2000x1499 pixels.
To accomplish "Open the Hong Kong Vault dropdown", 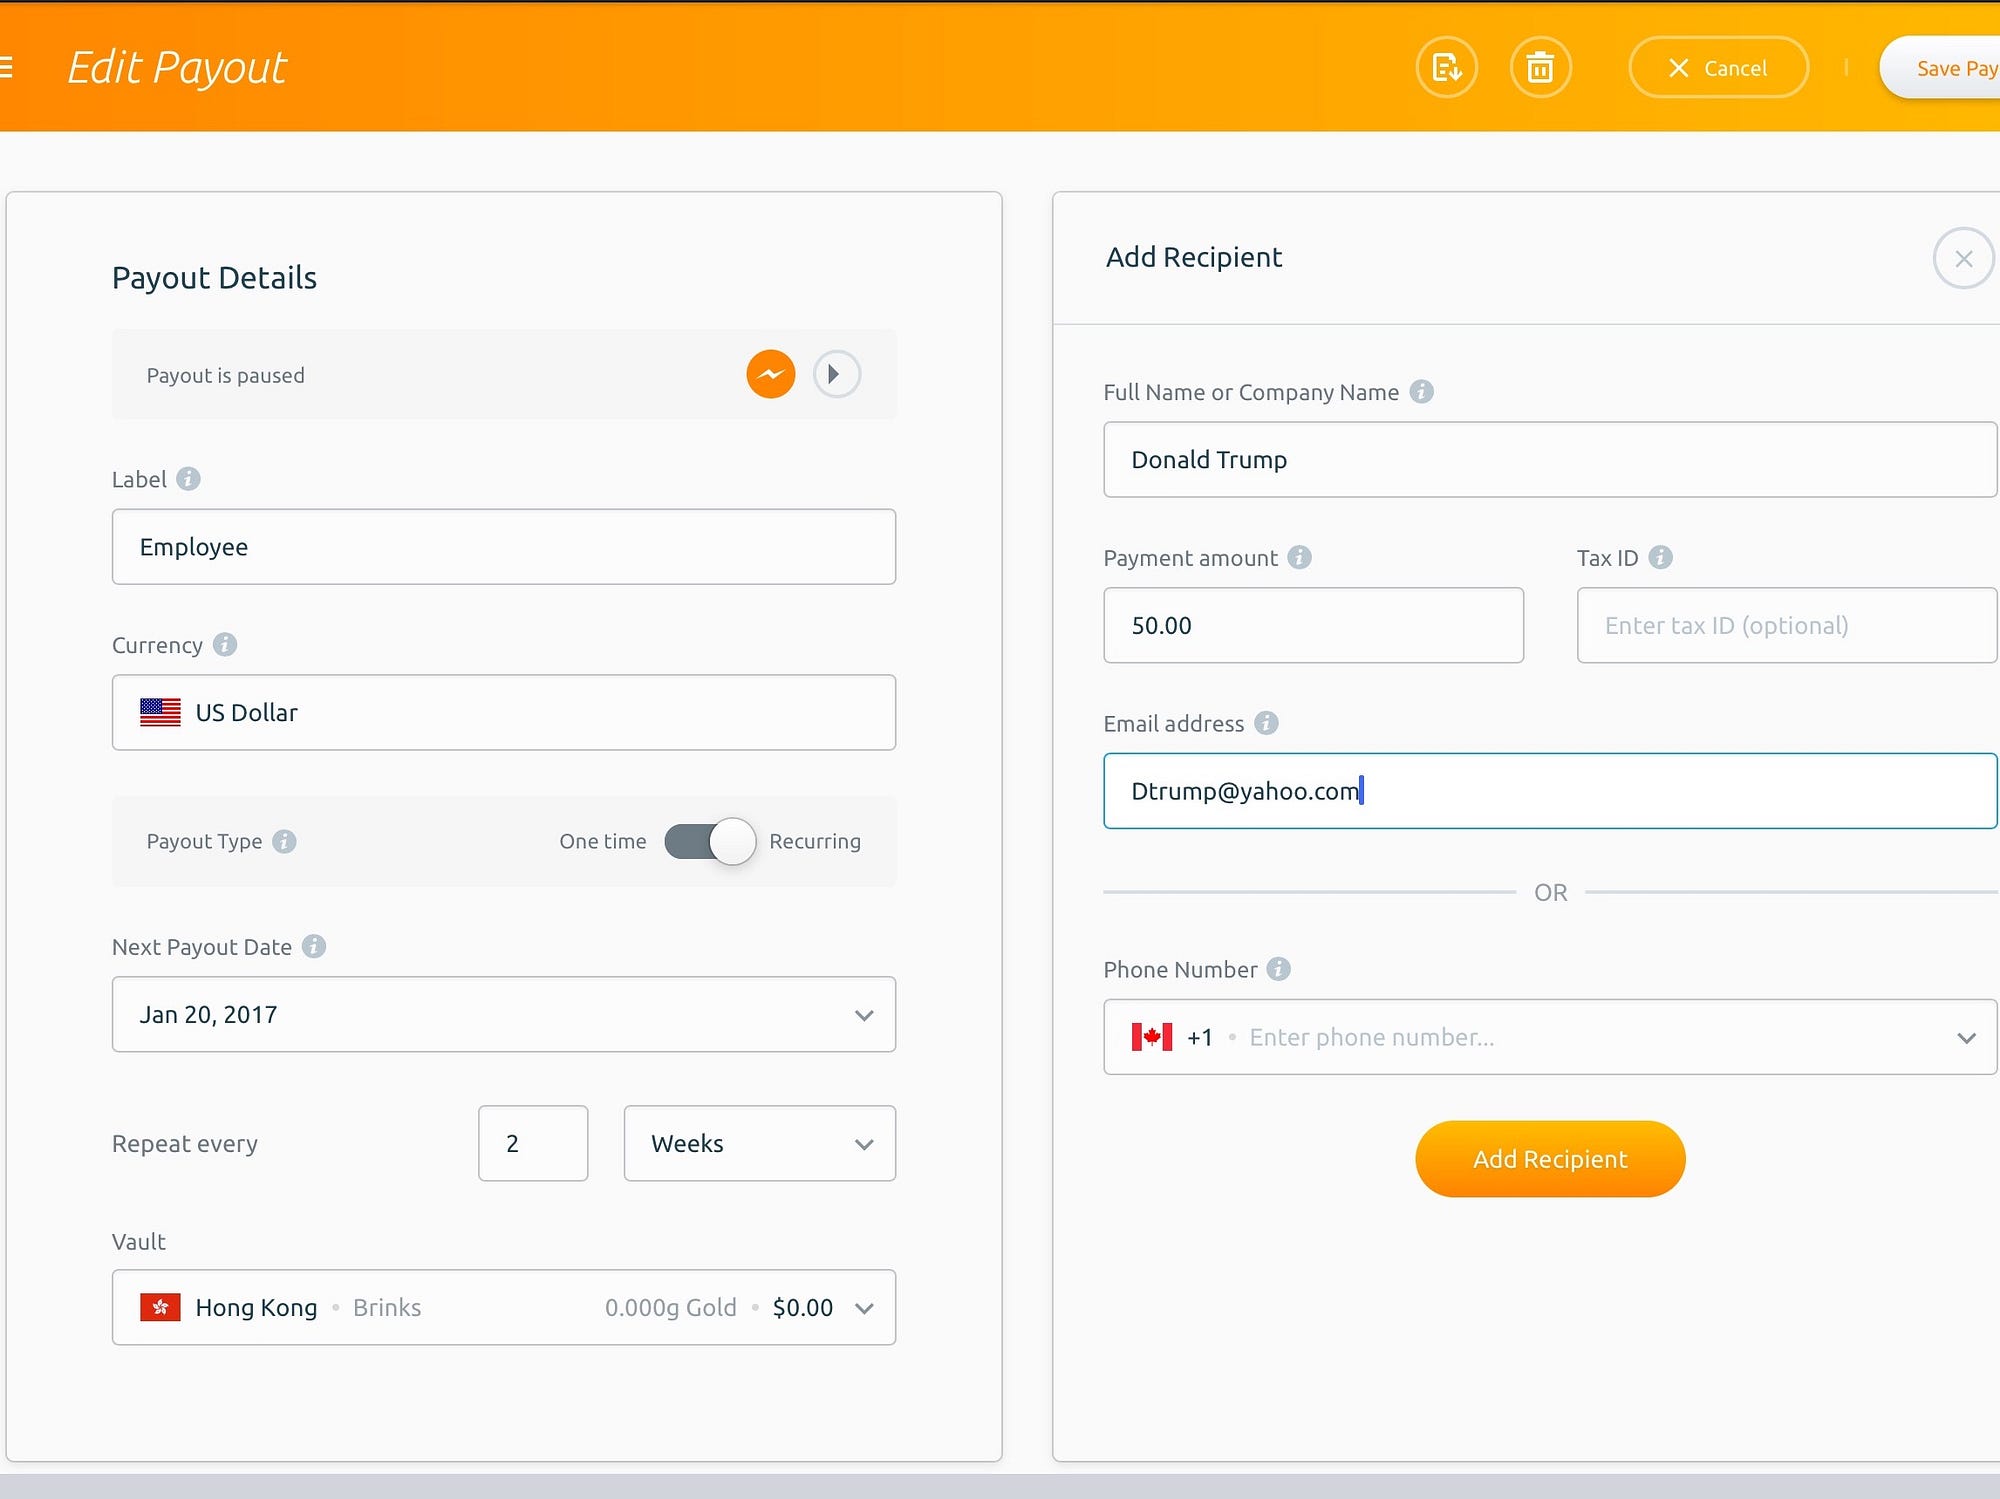I will [864, 1308].
